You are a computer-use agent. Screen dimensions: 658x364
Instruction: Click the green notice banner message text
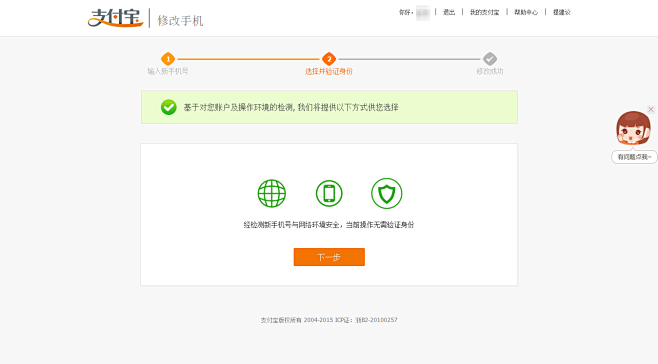coord(291,107)
